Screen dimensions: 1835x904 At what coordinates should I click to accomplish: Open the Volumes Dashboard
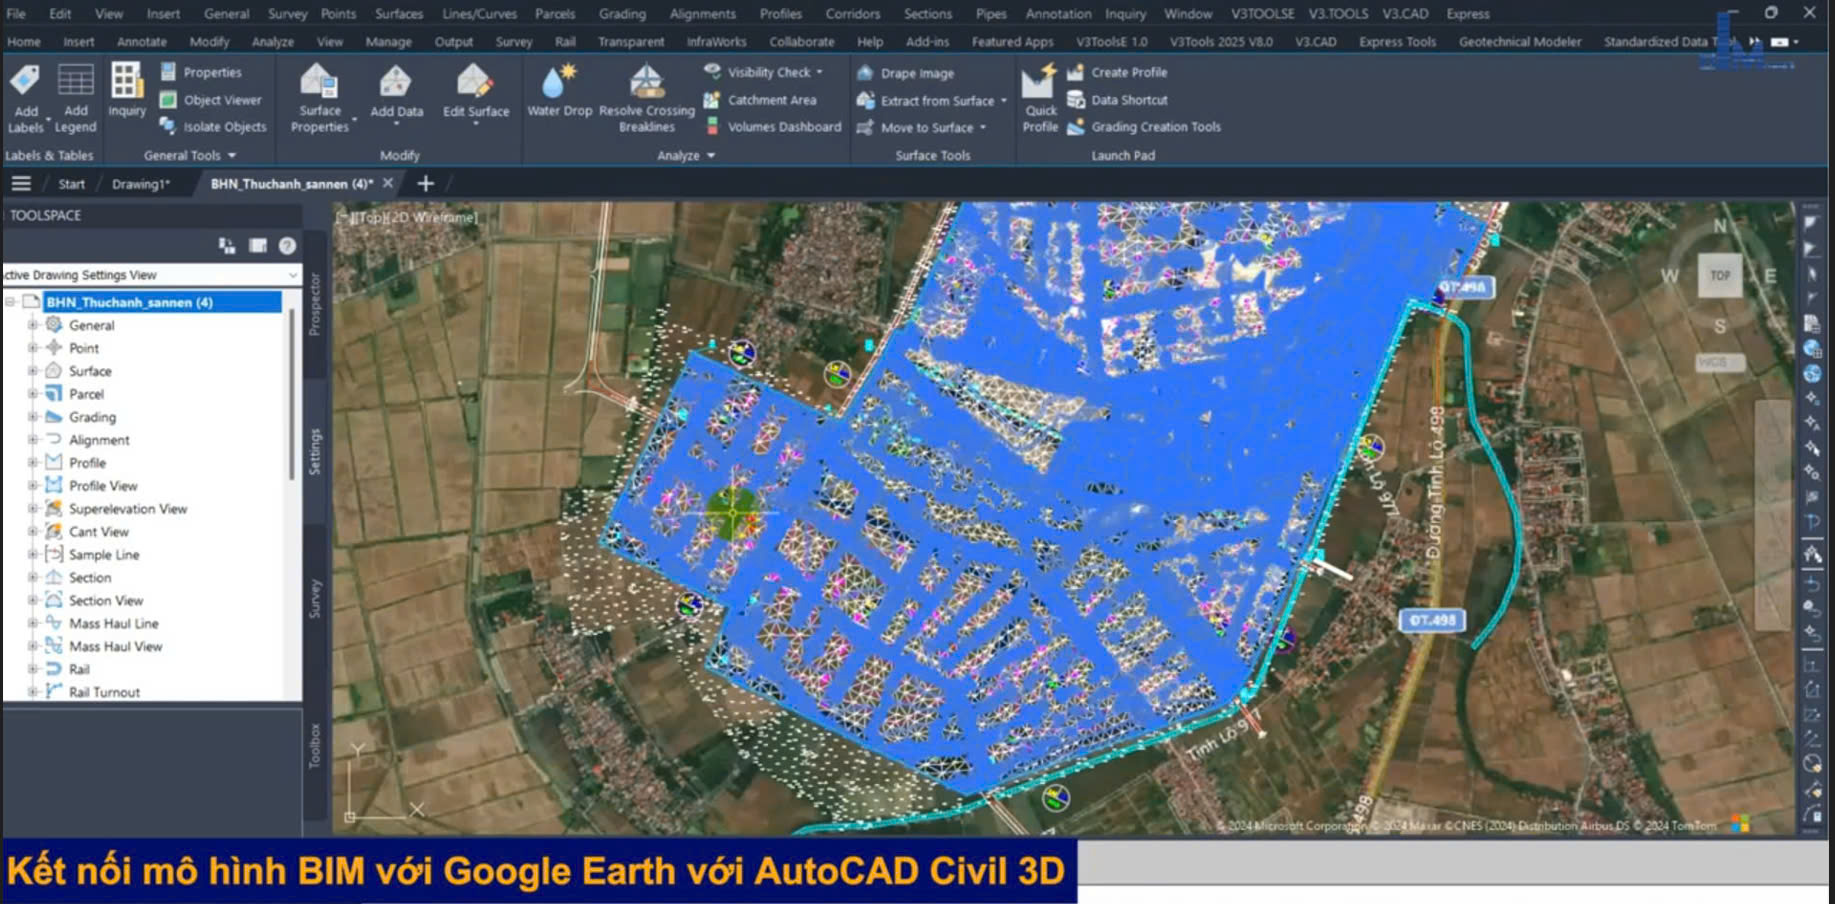point(773,127)
